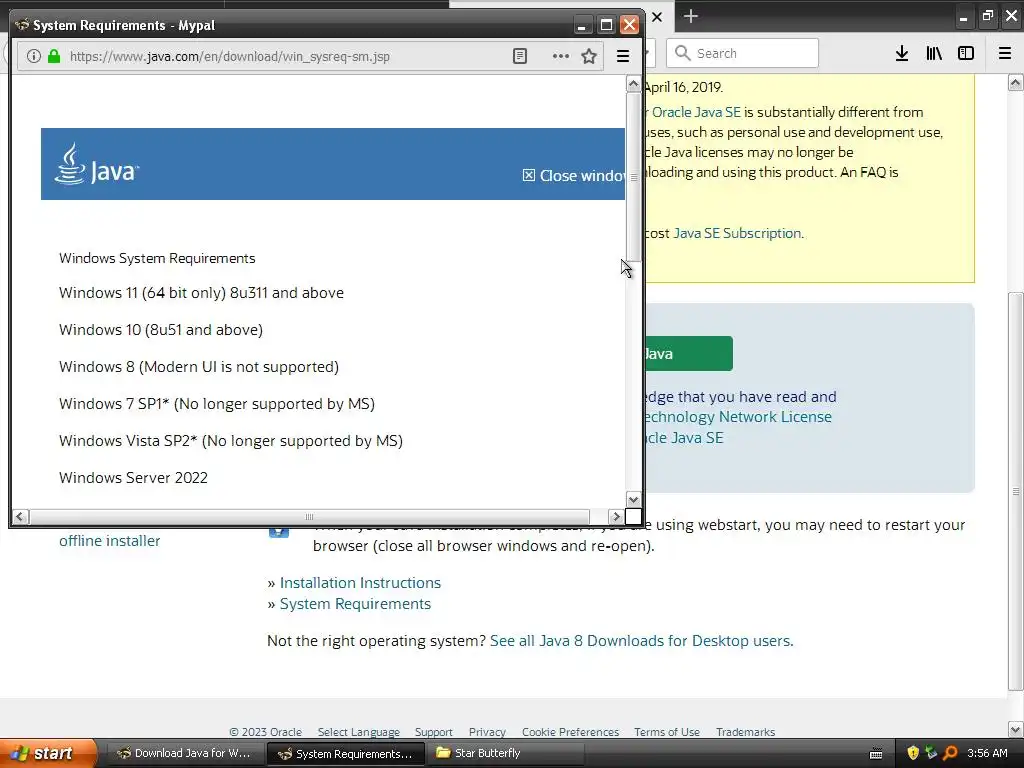This screenshot has height=768, width=1024.
Task: Open the popup window hamburger menu
Action: pyautogui.click(x=623, y=56)
